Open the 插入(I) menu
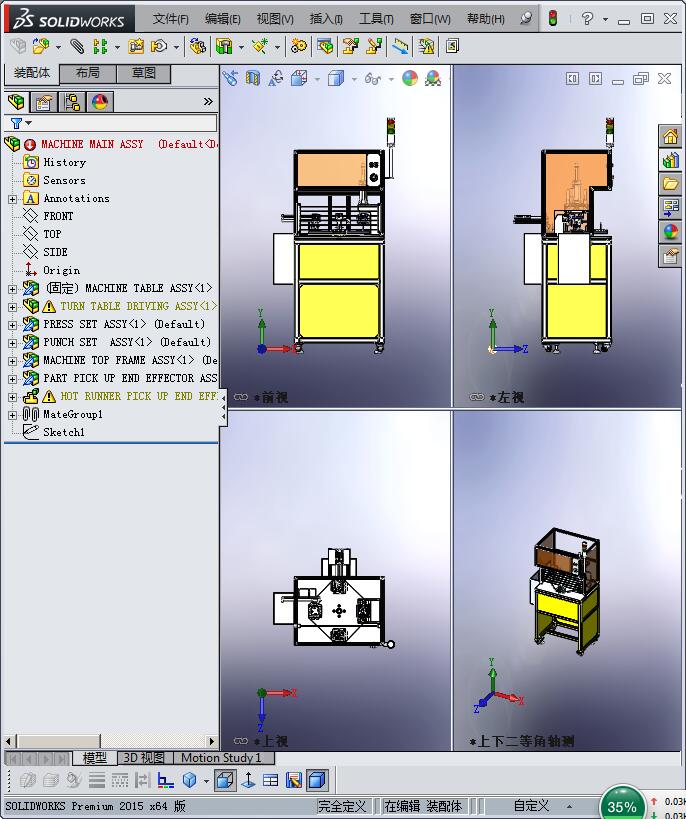 point(326,19)
